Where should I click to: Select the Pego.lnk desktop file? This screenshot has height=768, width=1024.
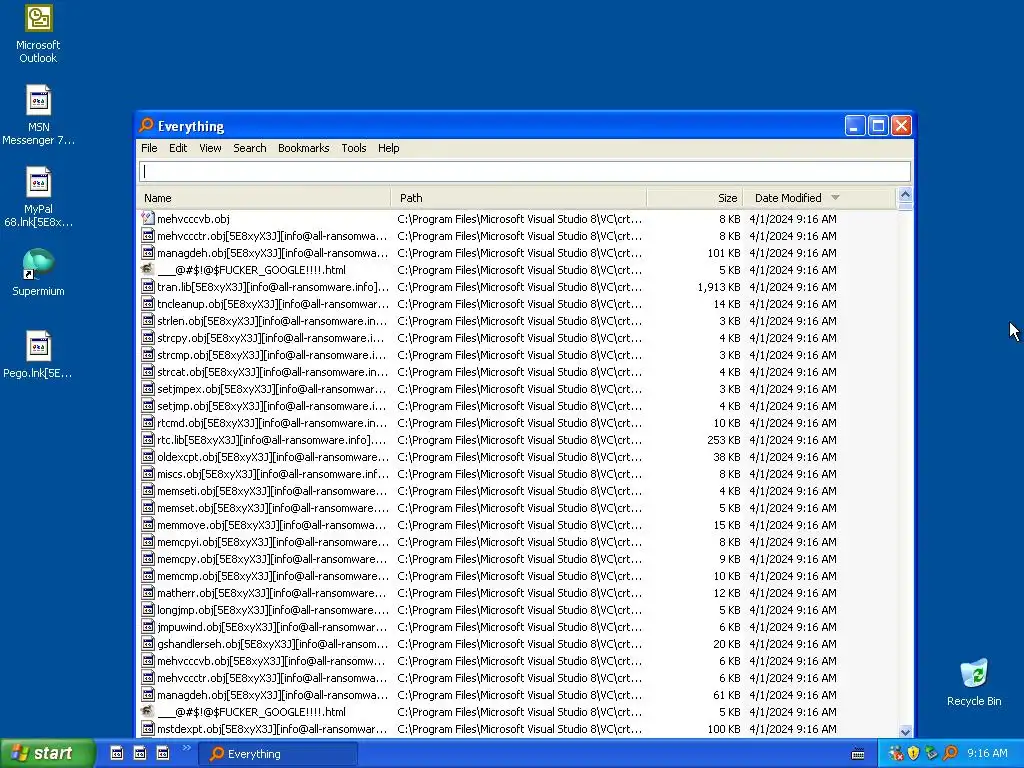pos(38,355)
